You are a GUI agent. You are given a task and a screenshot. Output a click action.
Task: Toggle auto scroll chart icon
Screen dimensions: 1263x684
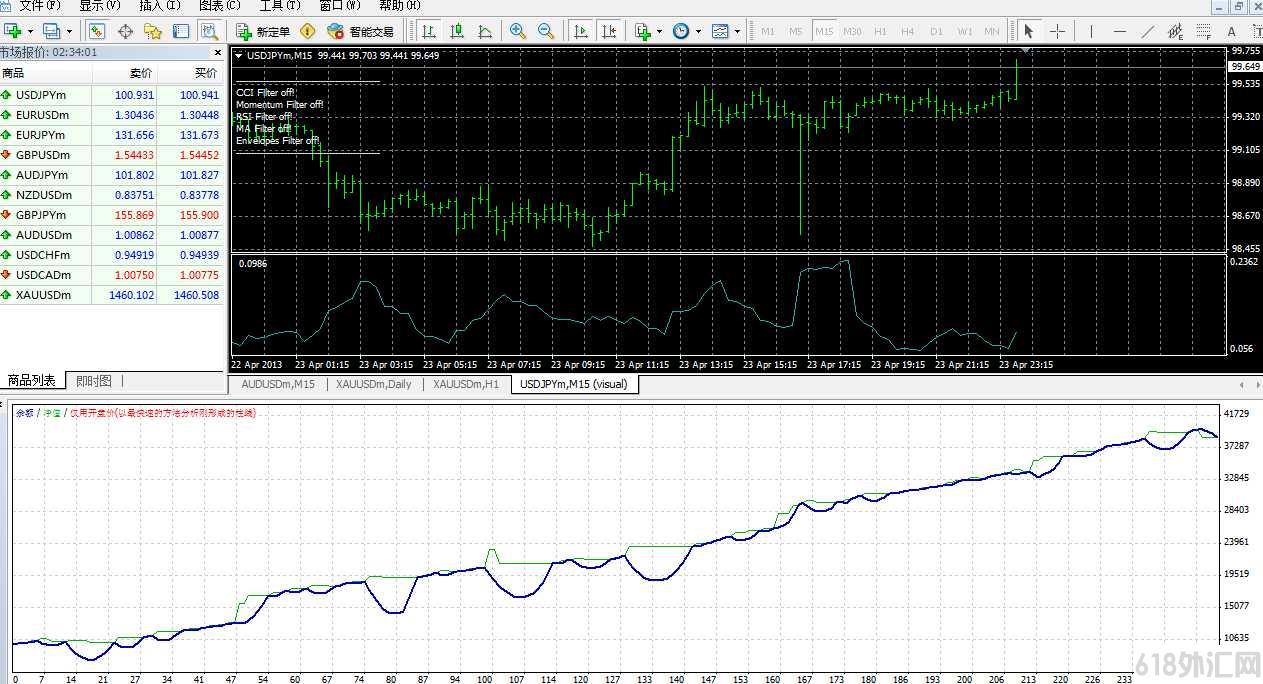581,31
